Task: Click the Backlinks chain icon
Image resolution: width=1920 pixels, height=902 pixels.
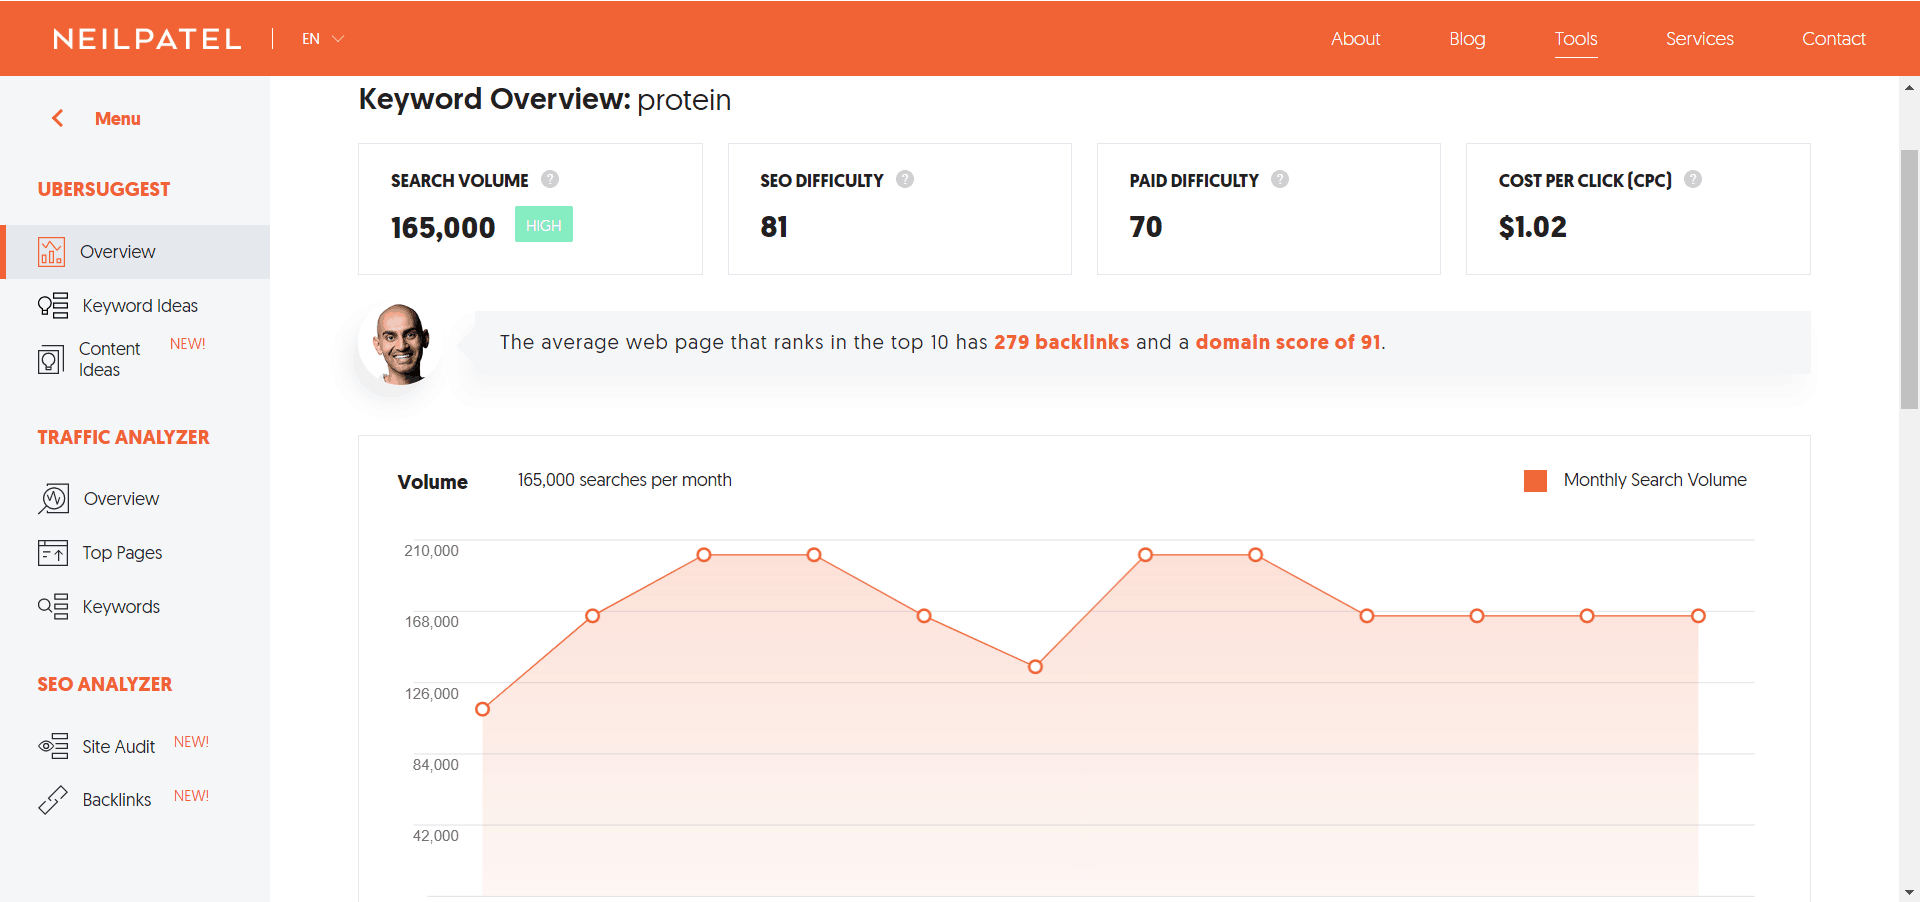Action: [x=53, y=800]
